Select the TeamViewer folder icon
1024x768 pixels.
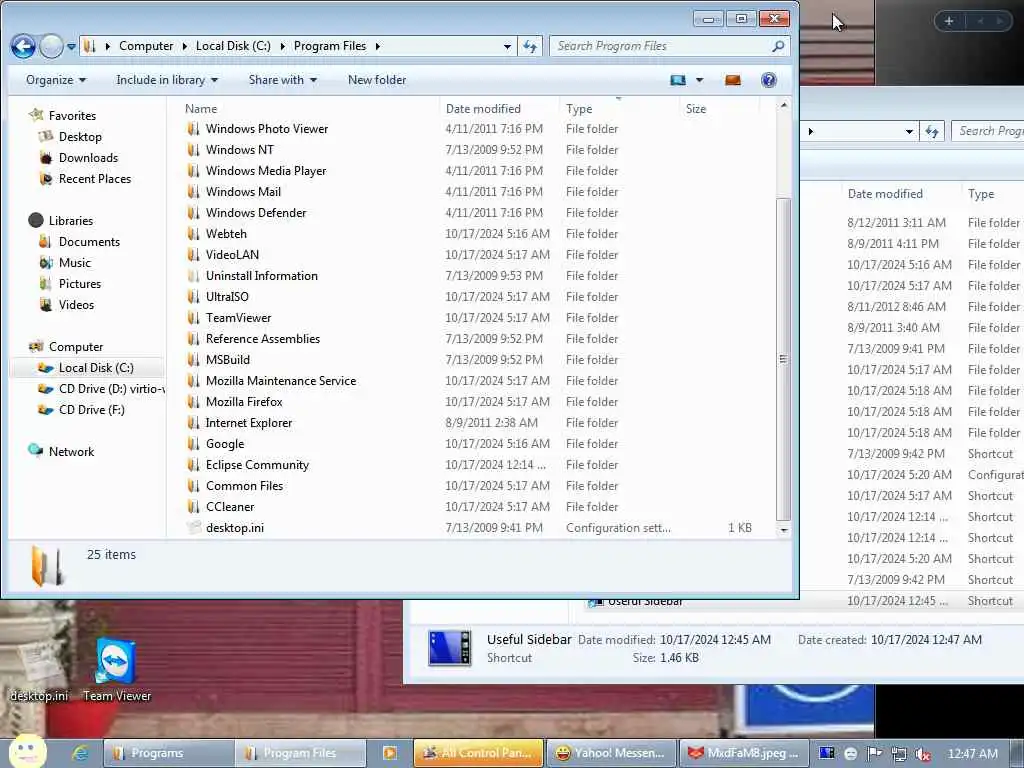[193, 317]
